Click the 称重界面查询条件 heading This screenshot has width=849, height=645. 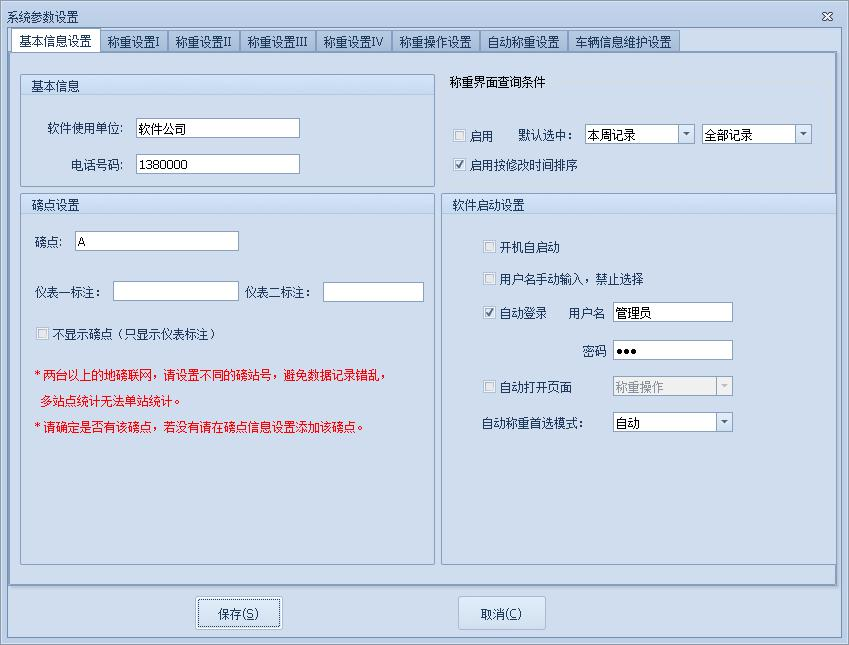click(497, 82)
